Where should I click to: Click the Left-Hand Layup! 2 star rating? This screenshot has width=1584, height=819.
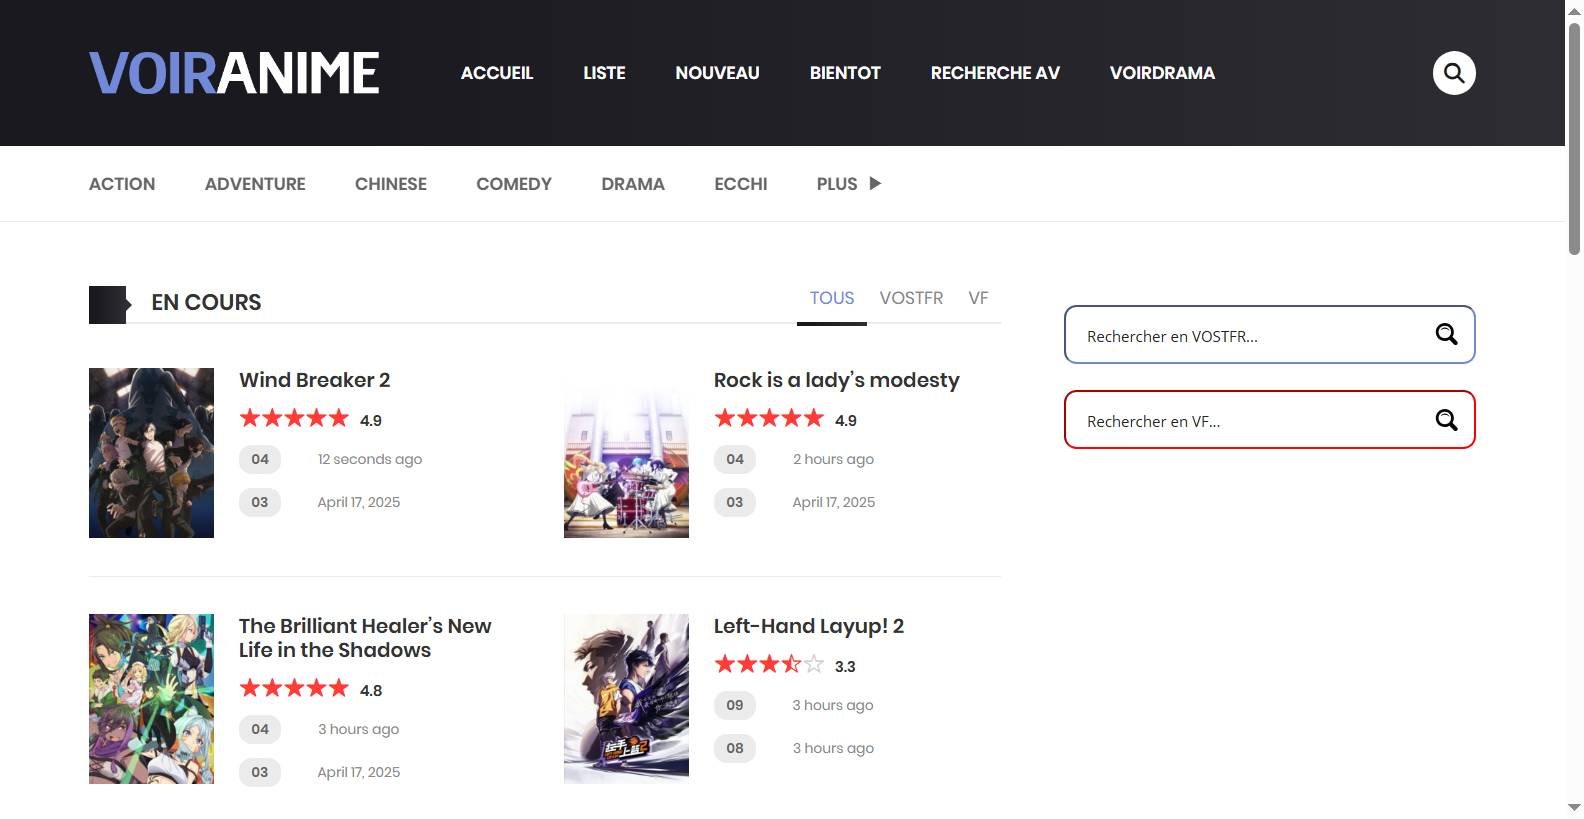click(x=769, y=664)
